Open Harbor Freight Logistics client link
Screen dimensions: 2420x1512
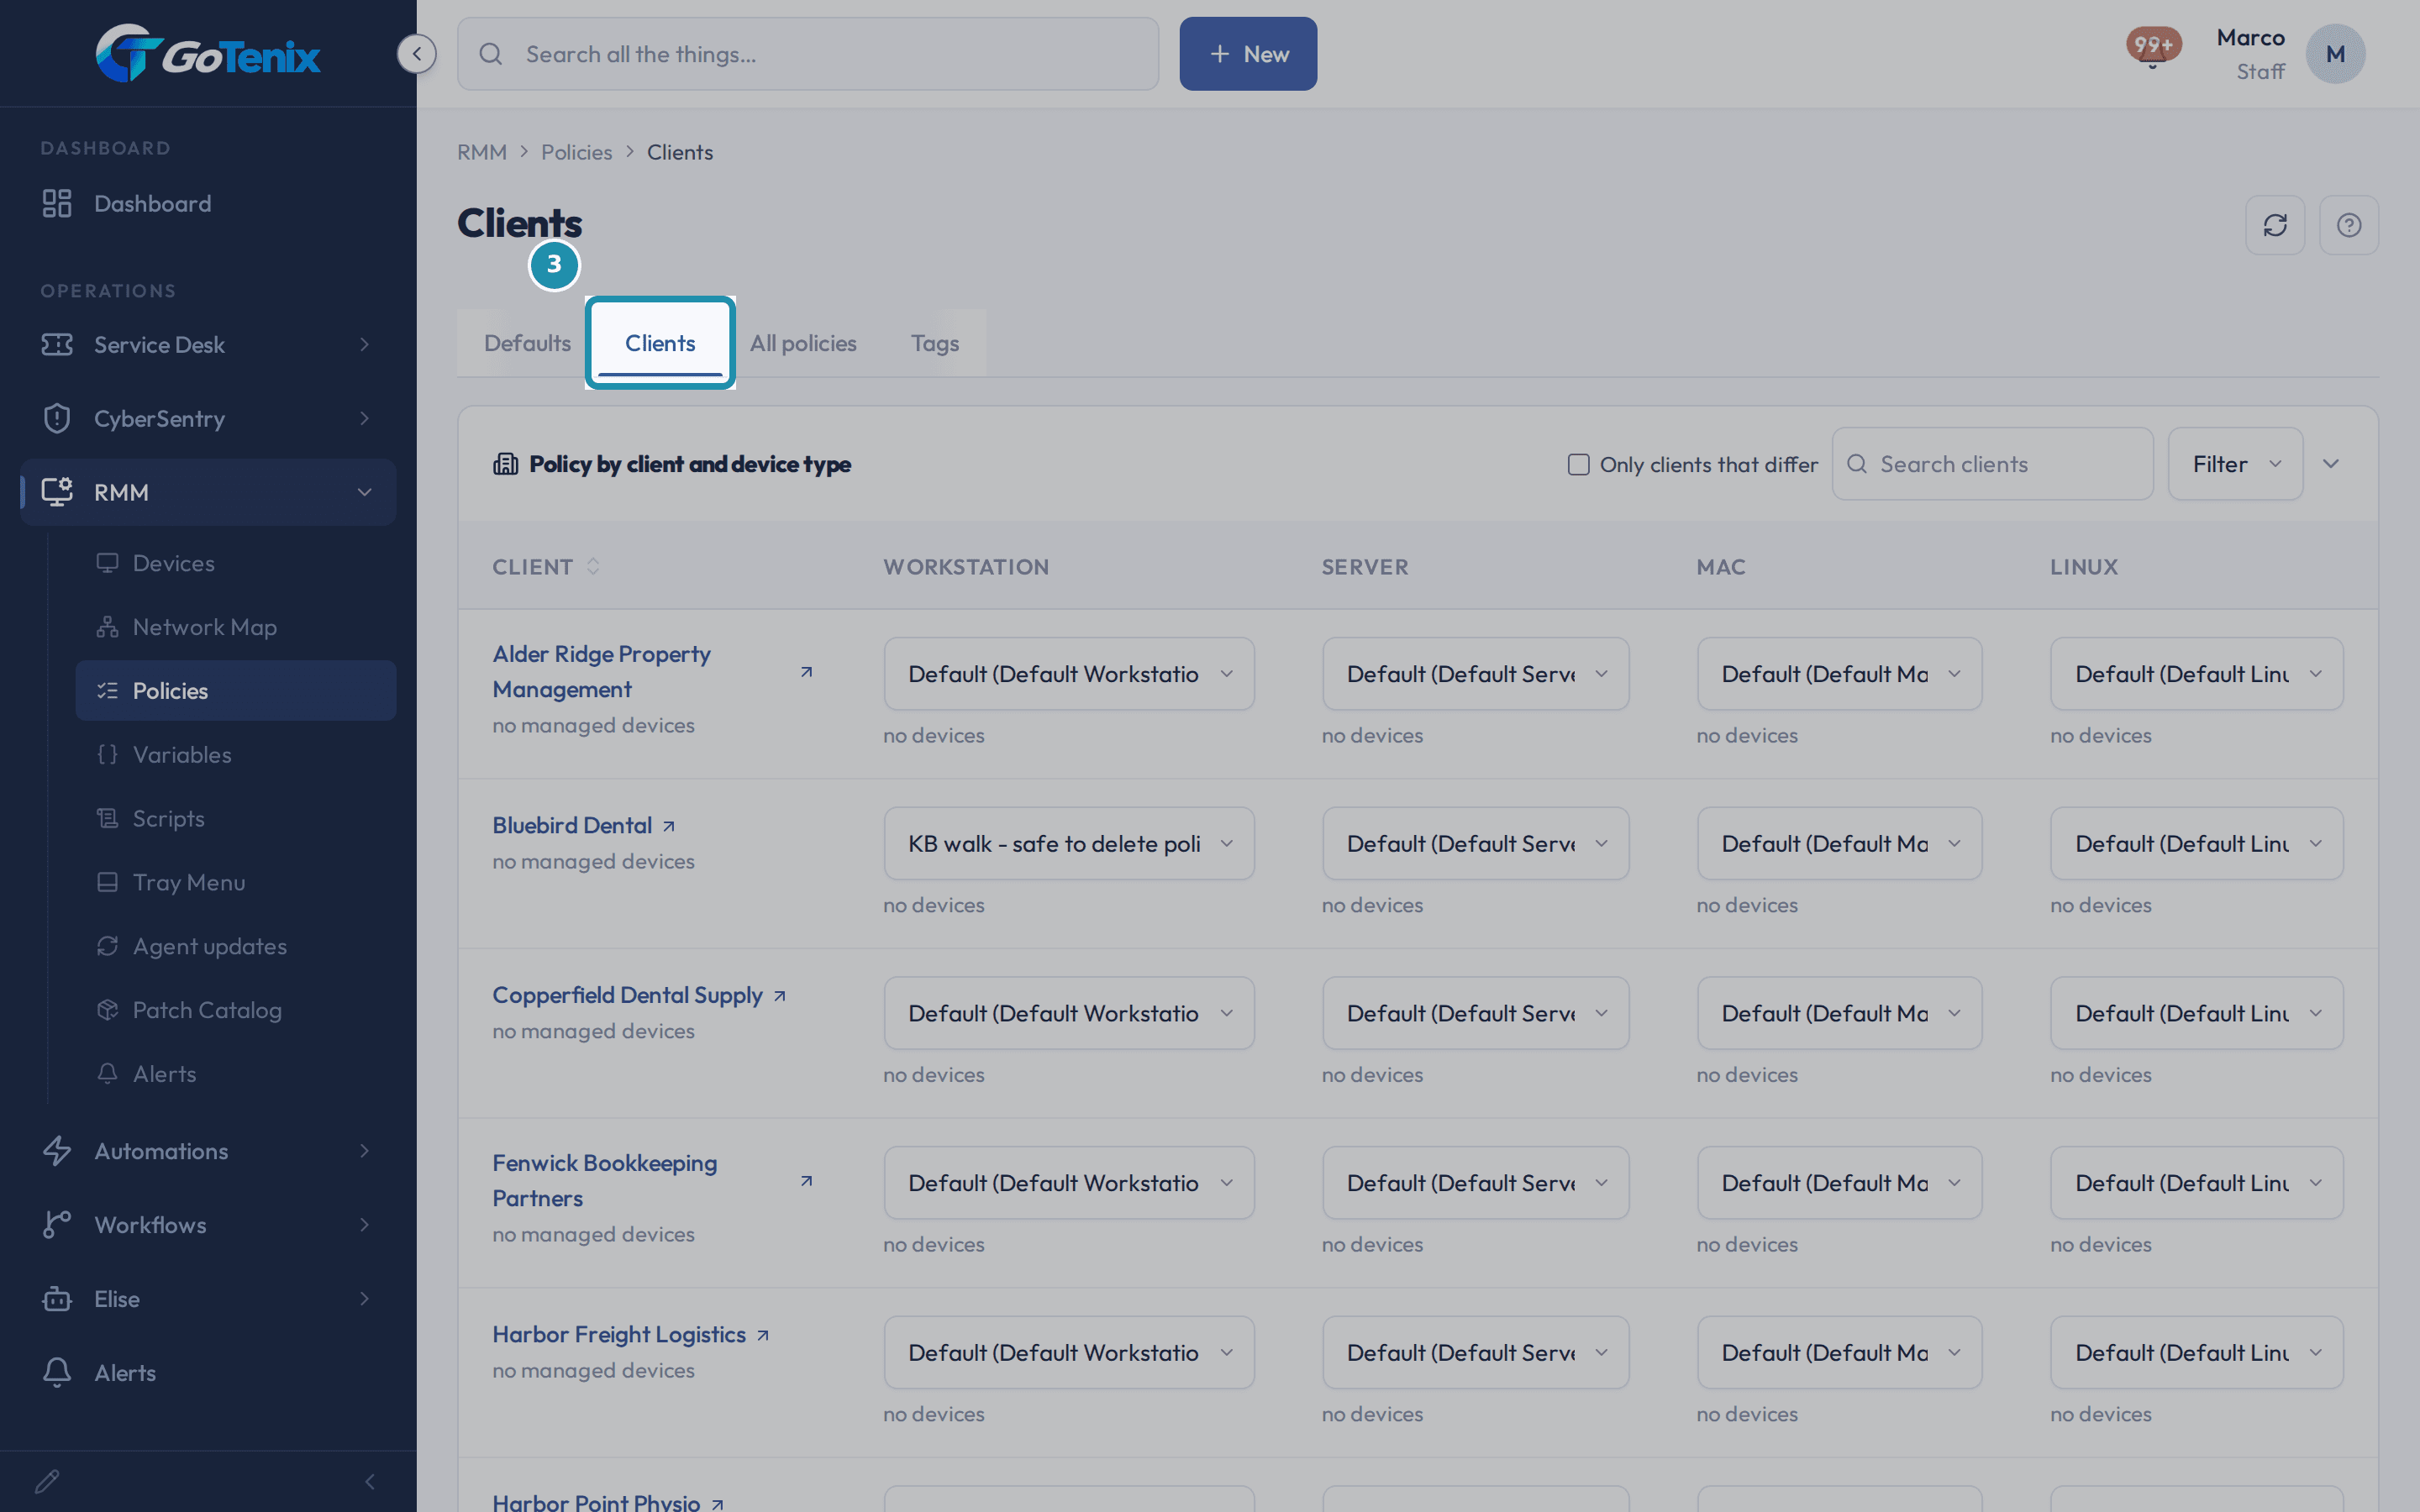[619, 1335]
